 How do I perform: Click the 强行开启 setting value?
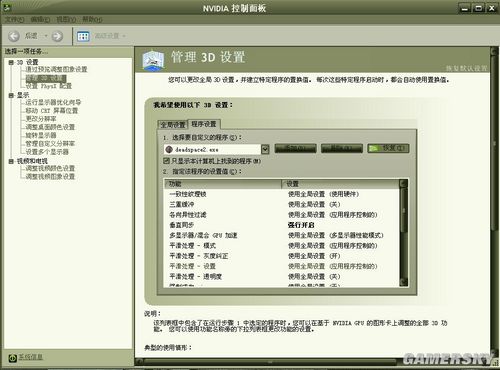(x=301, y=225)
